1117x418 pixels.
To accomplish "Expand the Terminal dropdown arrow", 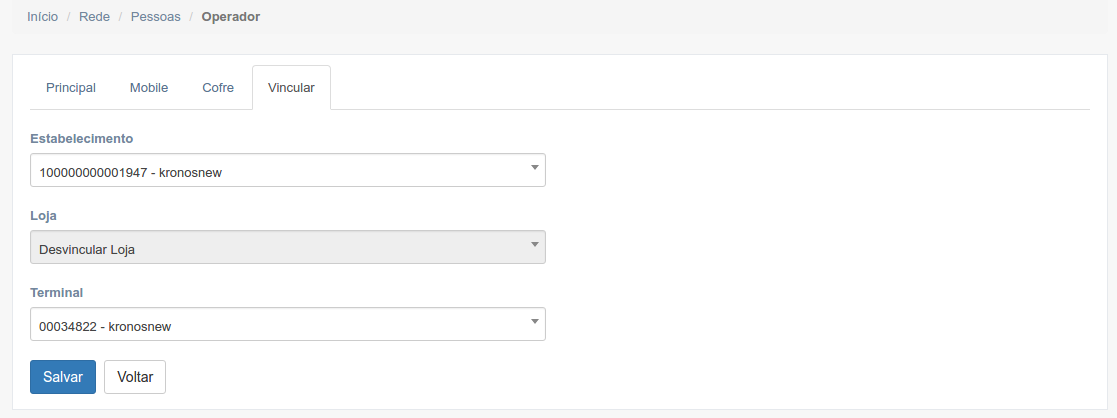I will pyautogui.click(x=534, y=321).
